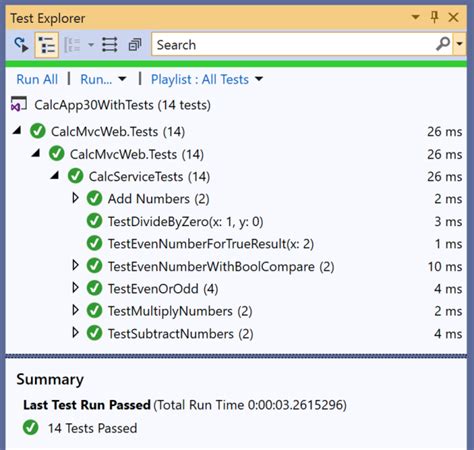Expand TestEvenNumberWithBoolCompare group
Image resolution: width=474 pixels, height=450 pixels.
[x=76, y=266]
